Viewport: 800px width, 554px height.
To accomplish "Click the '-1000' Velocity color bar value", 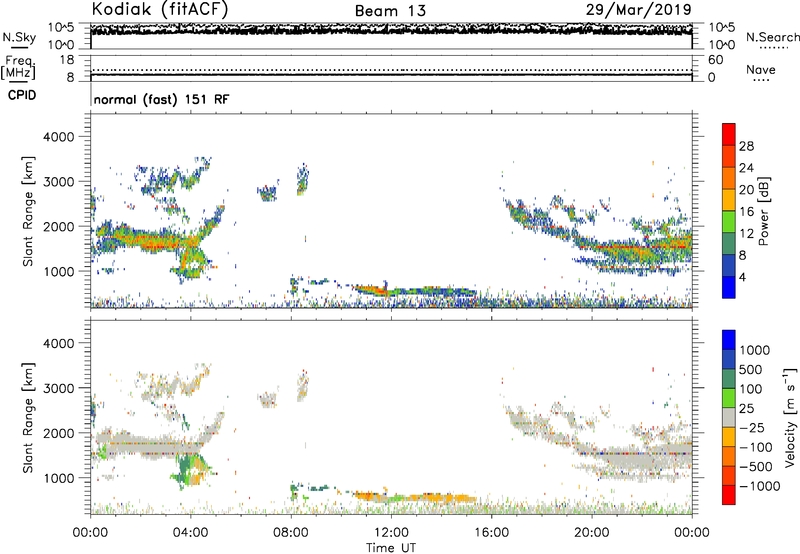I will coord(760,486).
